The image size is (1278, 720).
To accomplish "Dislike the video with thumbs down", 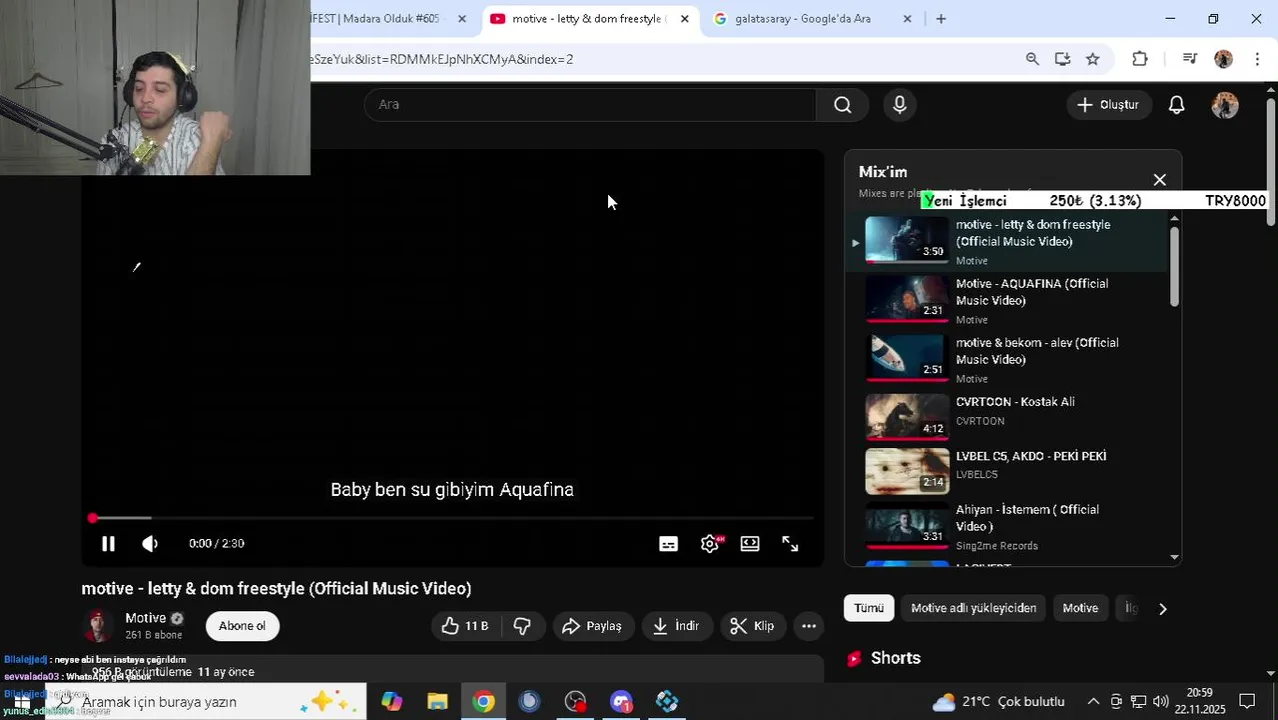I will (x=522, y=626).
